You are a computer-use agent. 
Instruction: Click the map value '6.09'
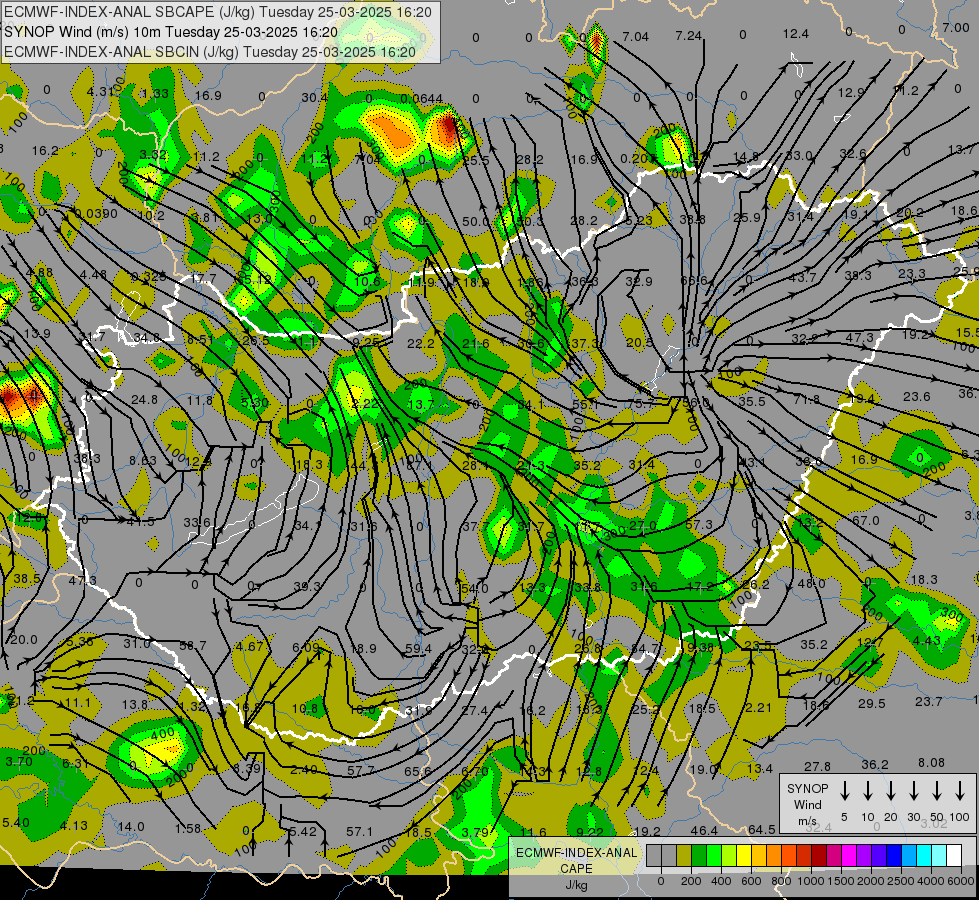[x=305, y=647]
